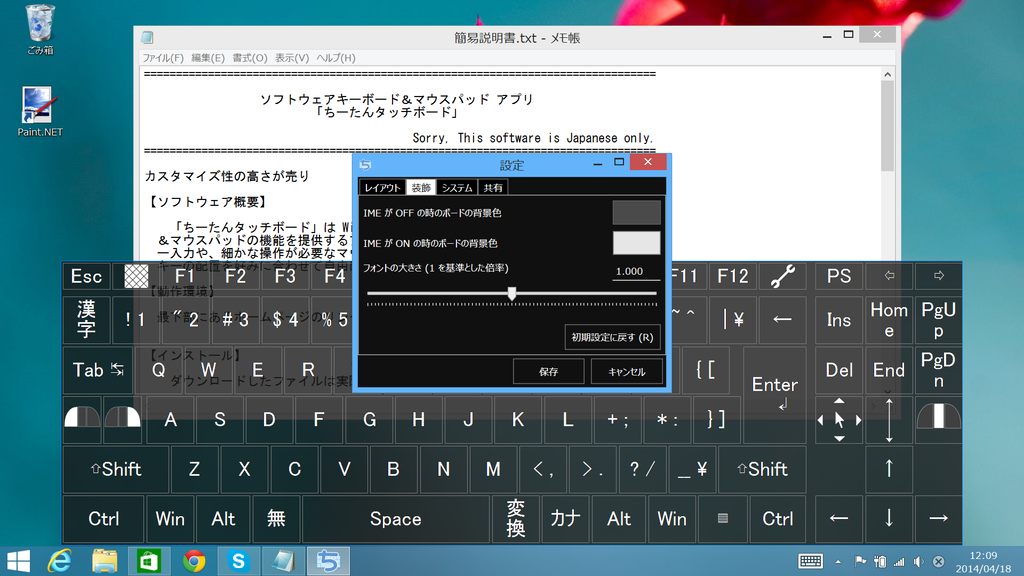
Task: Launch Chrome from taskbar
Action: click(194, 561)
